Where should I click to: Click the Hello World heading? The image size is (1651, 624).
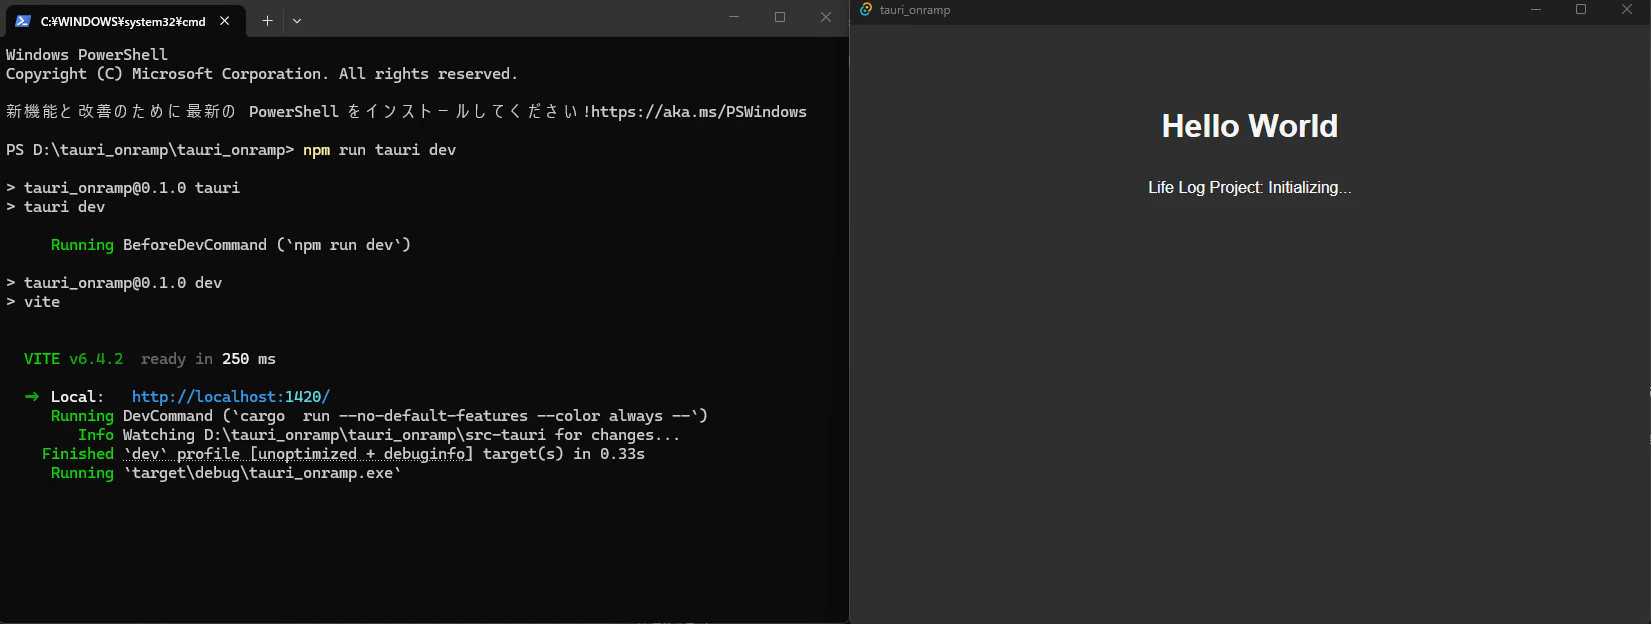(1249, 126)
